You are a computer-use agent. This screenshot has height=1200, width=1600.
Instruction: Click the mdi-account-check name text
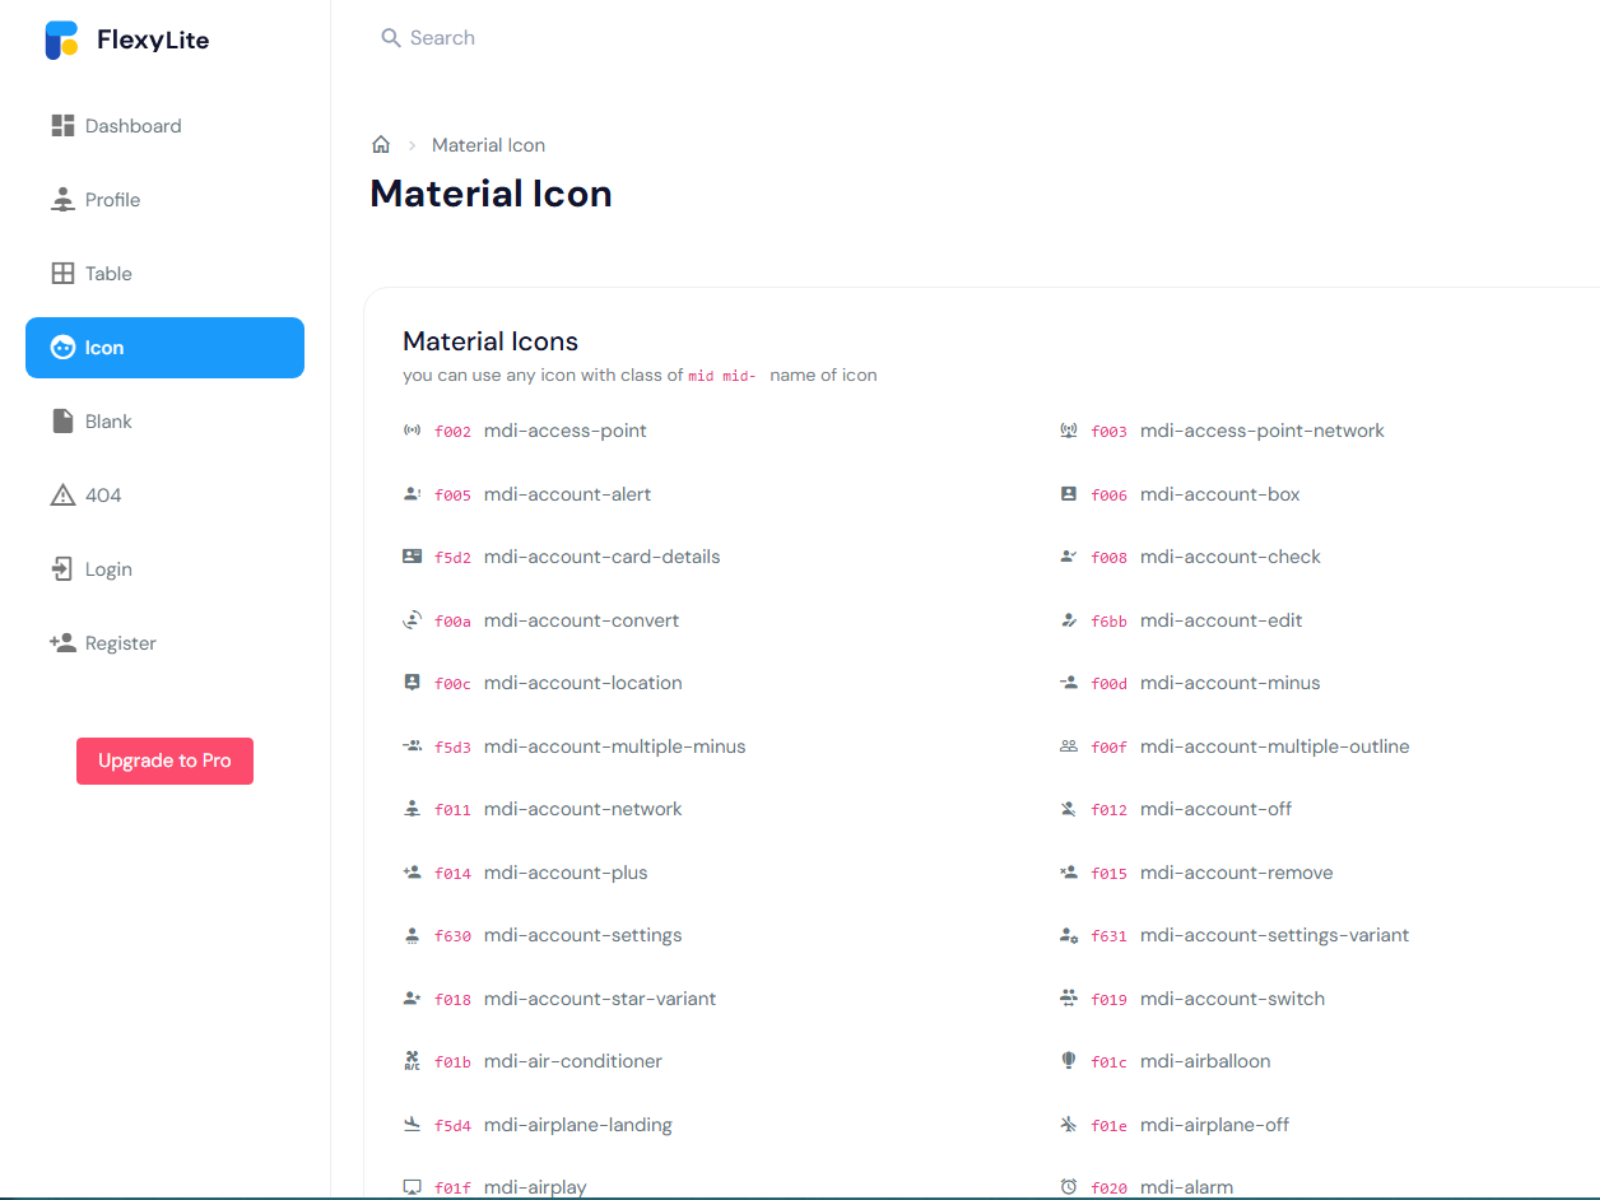(1230, 557)
